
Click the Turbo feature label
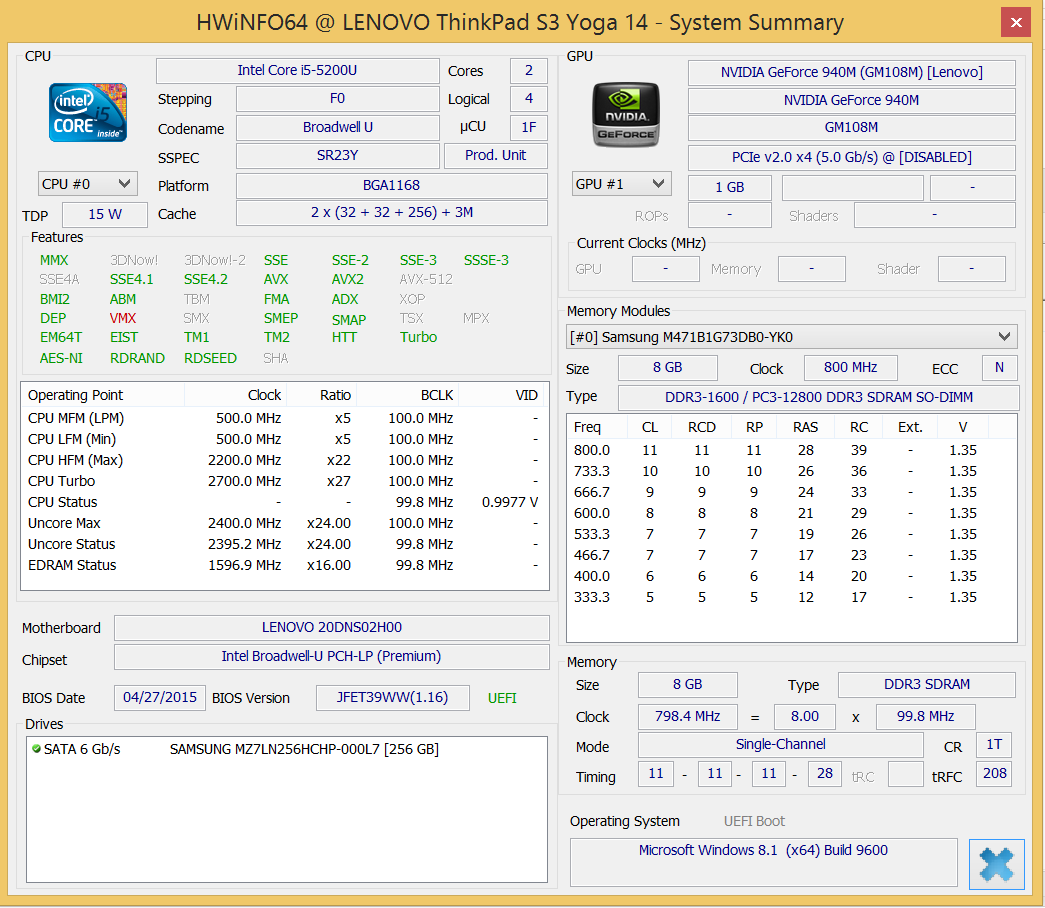point(419,337)
